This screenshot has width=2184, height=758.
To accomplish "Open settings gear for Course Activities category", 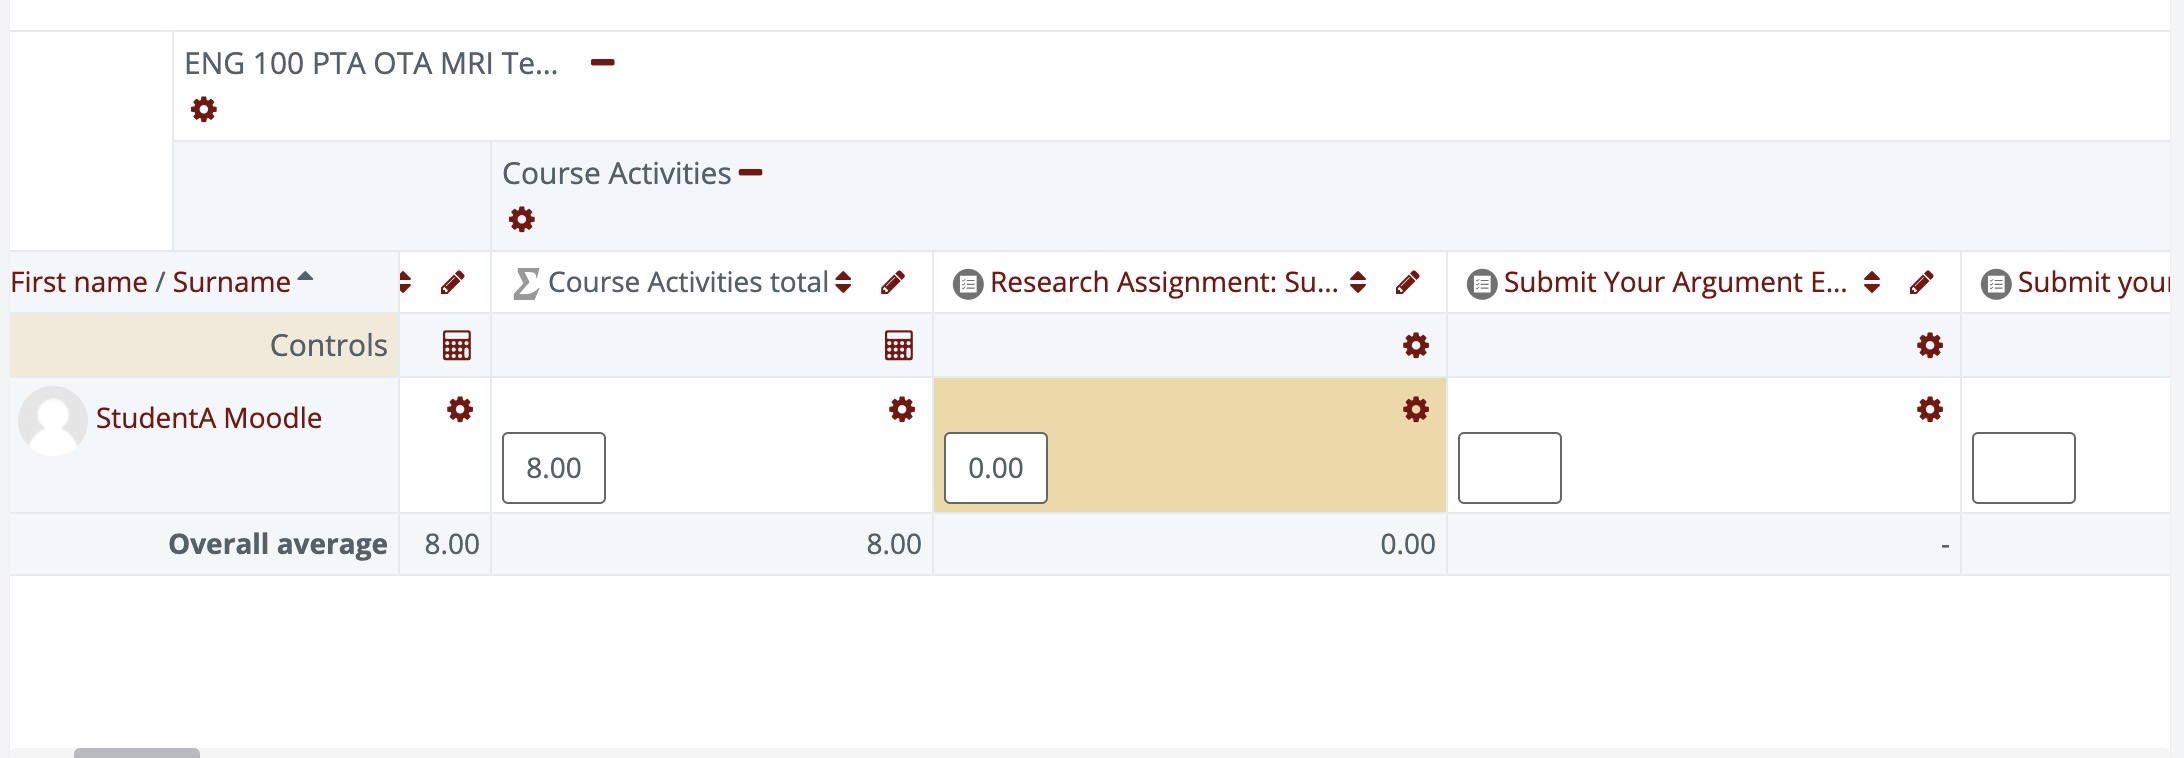I will pyautogui.click(x=521, y=219).
